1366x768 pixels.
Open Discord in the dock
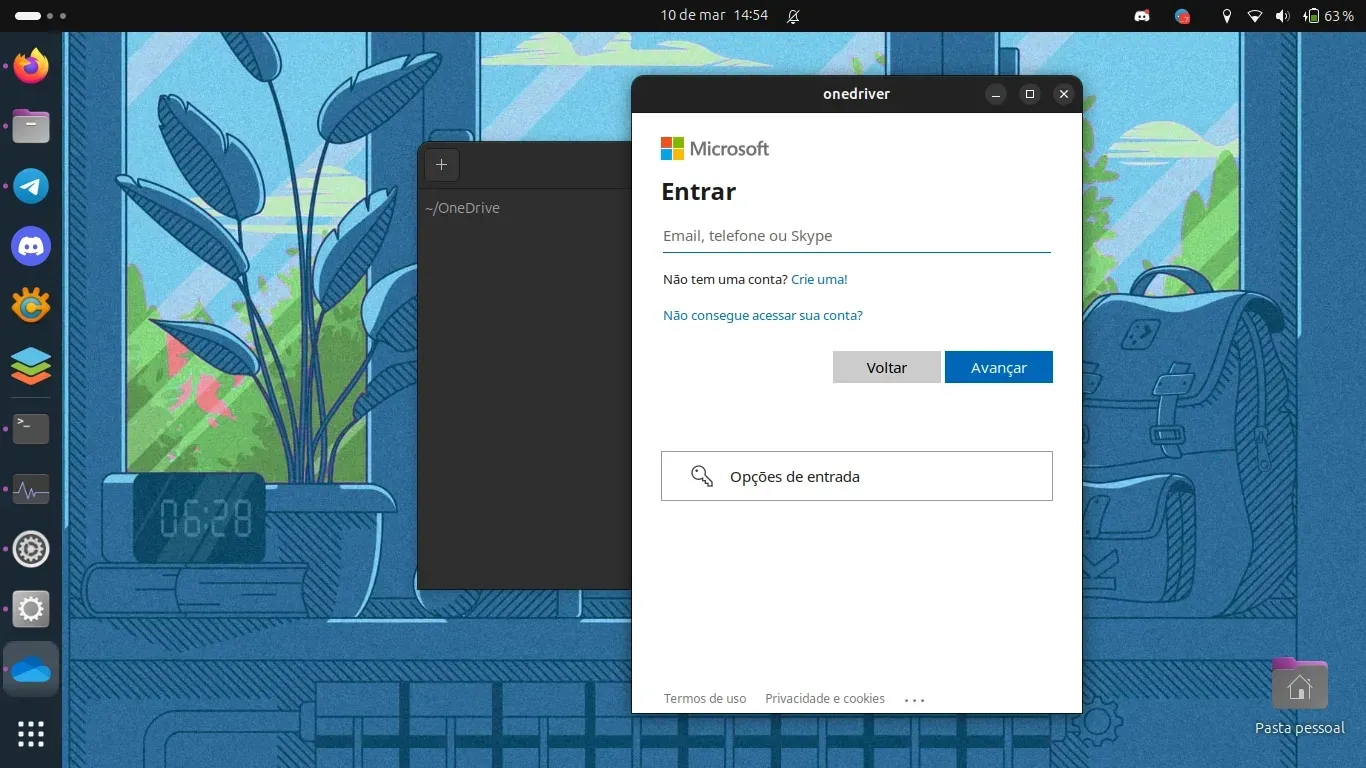[31, 246]
